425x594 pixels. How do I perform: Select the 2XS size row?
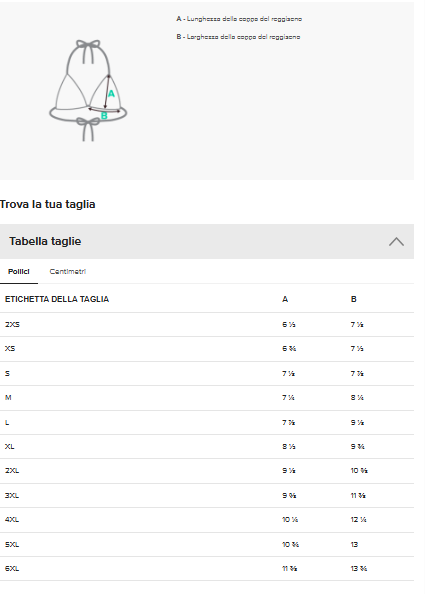tap(207, 325)
